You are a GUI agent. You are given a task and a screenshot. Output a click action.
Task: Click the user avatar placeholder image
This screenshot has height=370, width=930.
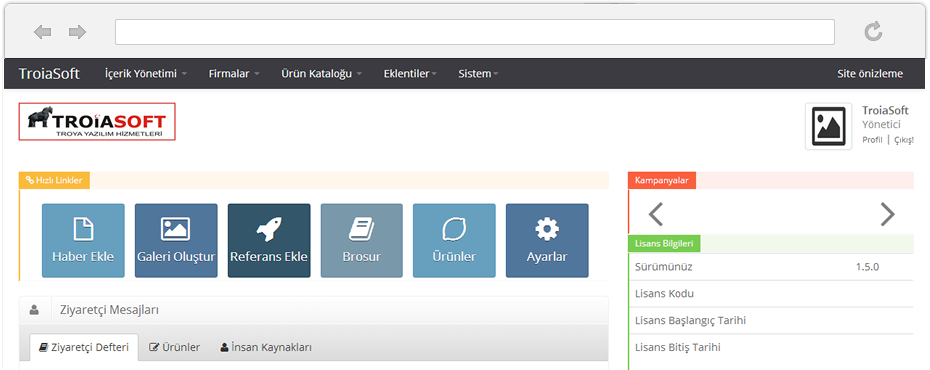coord(829,126)
